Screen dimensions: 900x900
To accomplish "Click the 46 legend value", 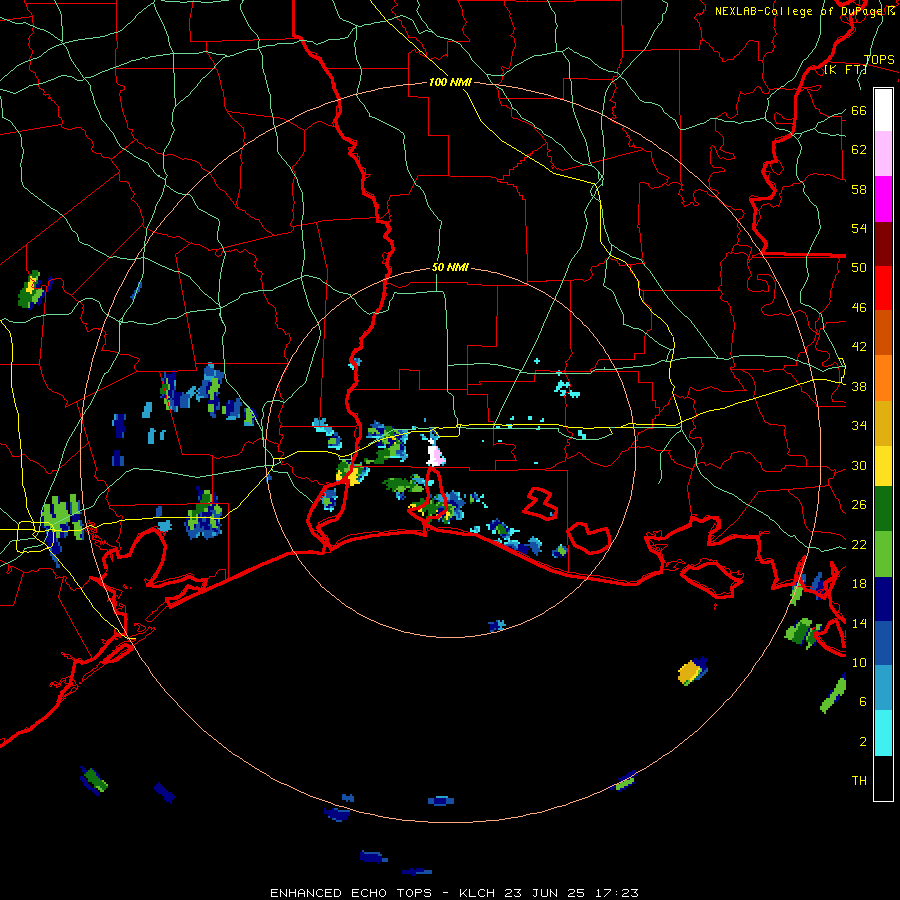I will [859, 308].
